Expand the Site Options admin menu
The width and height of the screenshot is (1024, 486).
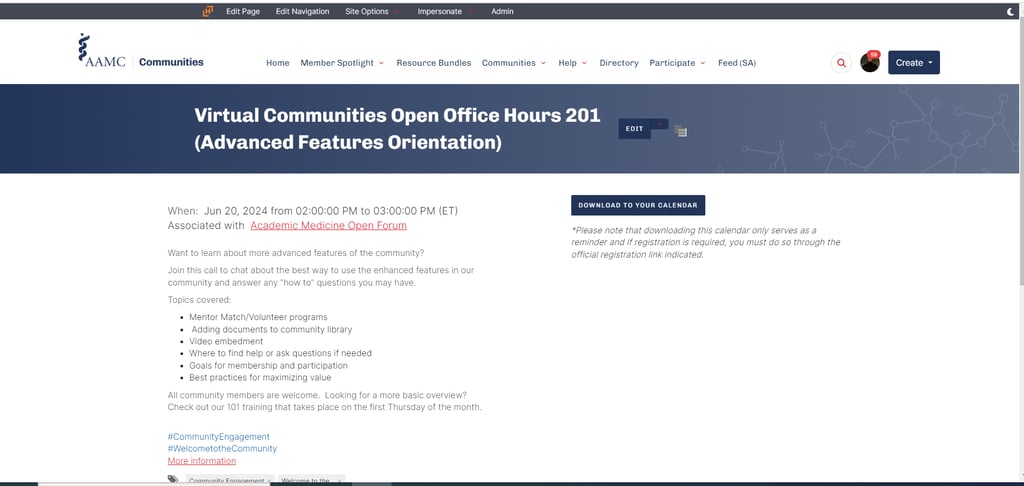(372, 11)
